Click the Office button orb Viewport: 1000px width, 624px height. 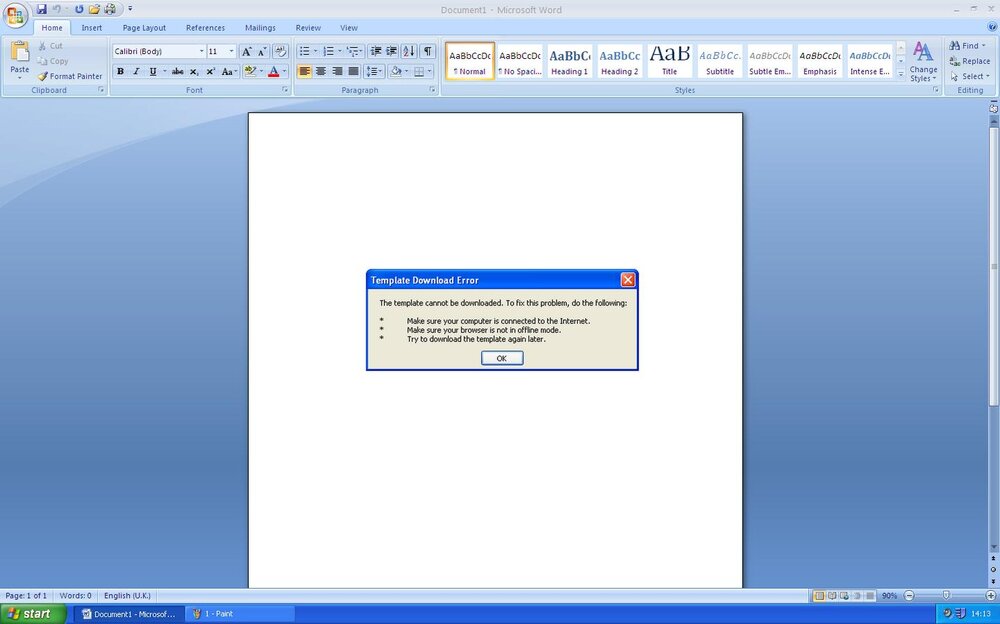pyautogui.click(x=15, y=15)
